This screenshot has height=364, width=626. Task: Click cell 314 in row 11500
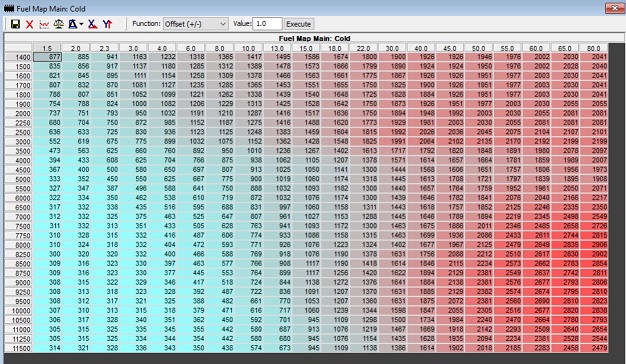tap(47, 348)
